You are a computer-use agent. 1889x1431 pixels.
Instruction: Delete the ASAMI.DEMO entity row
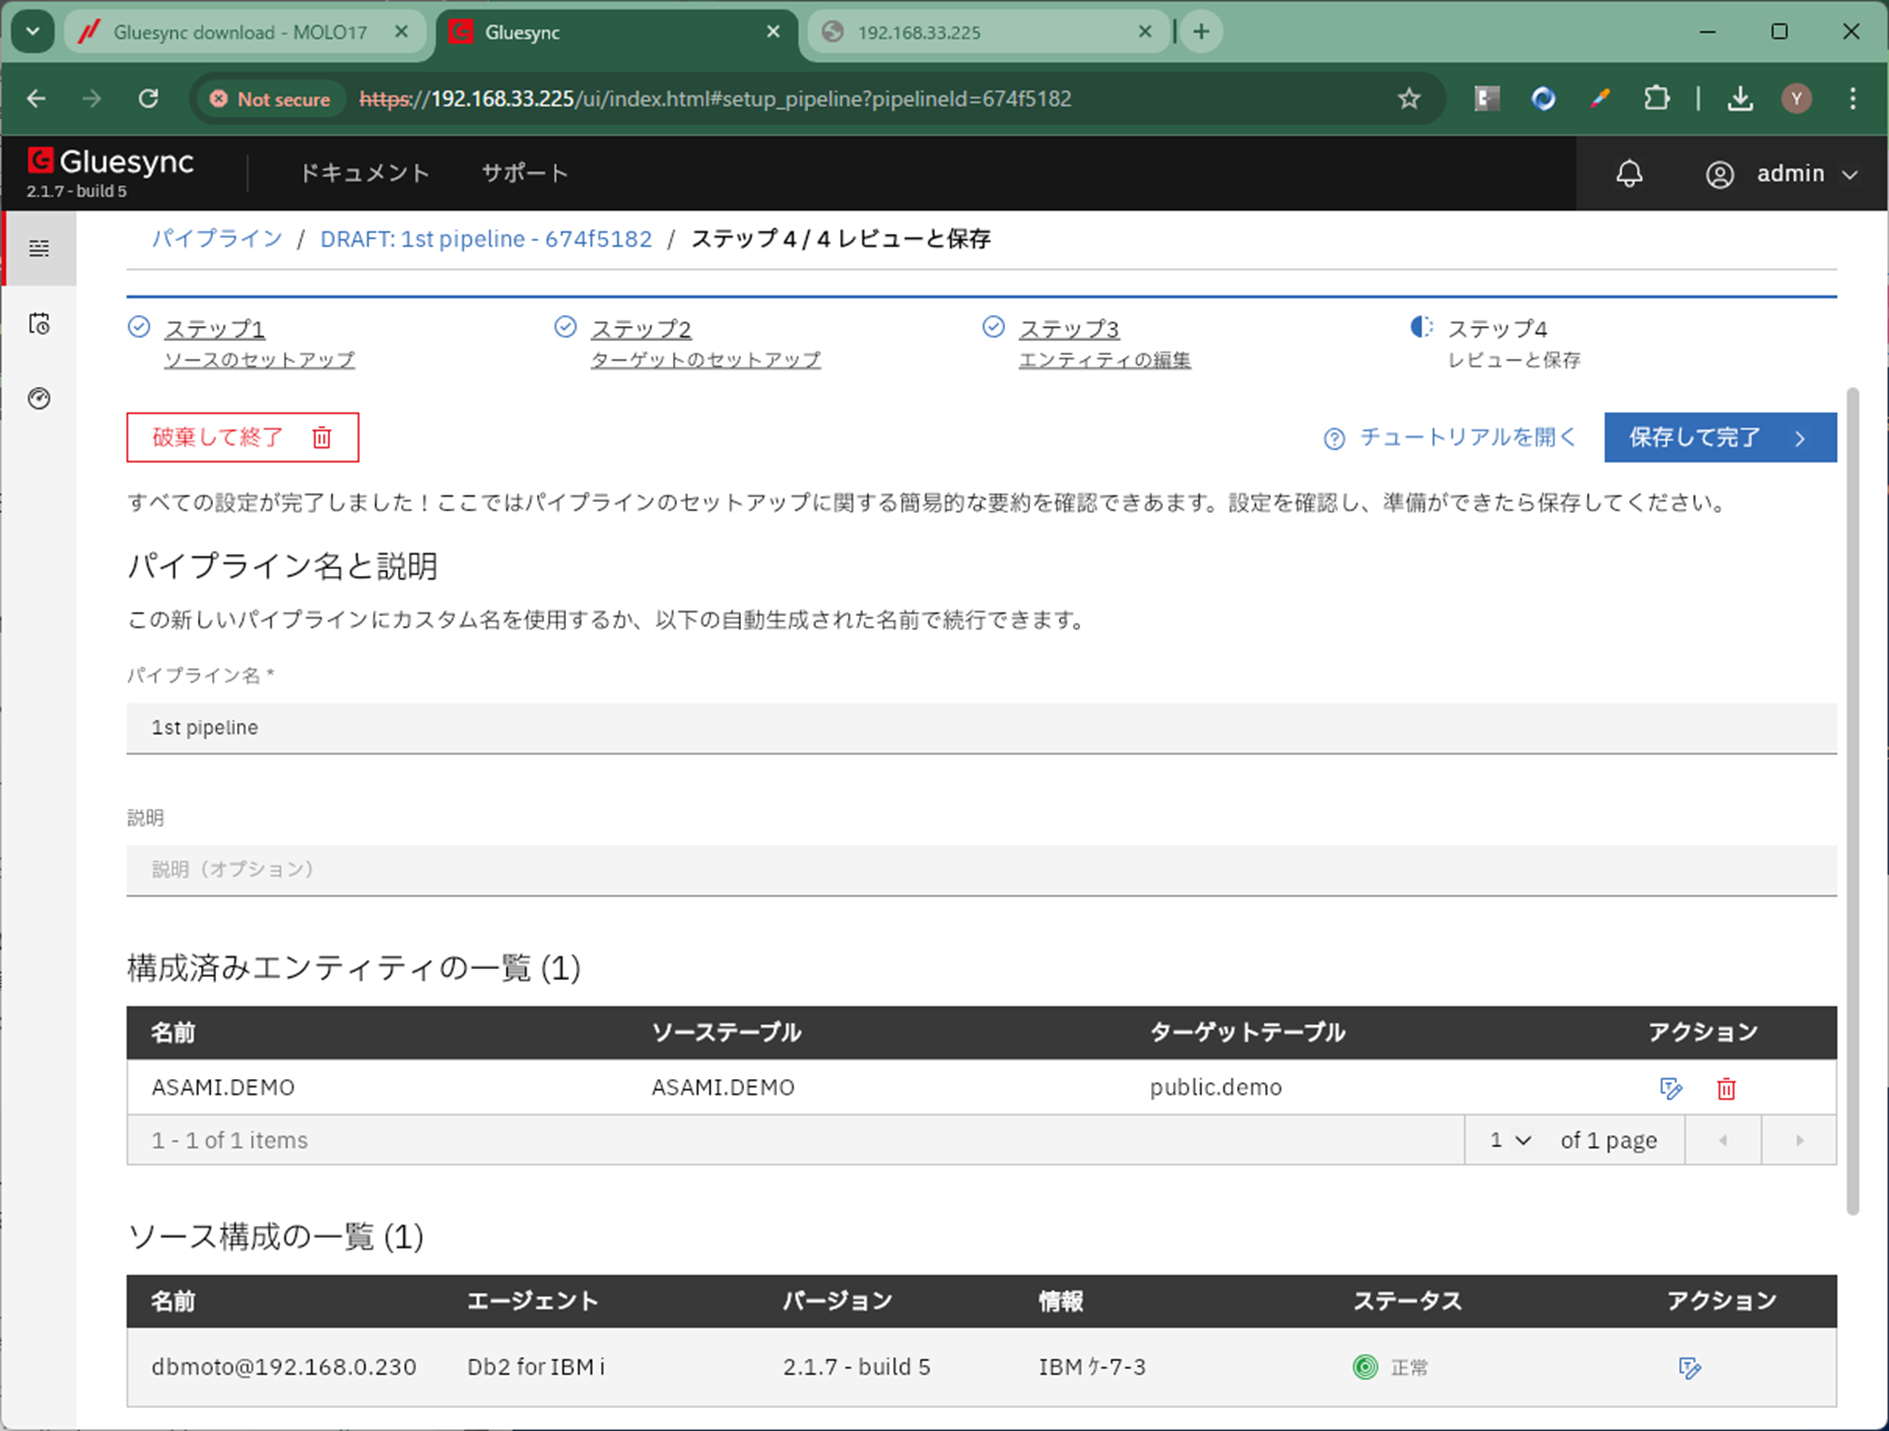pos(1726,1088)
